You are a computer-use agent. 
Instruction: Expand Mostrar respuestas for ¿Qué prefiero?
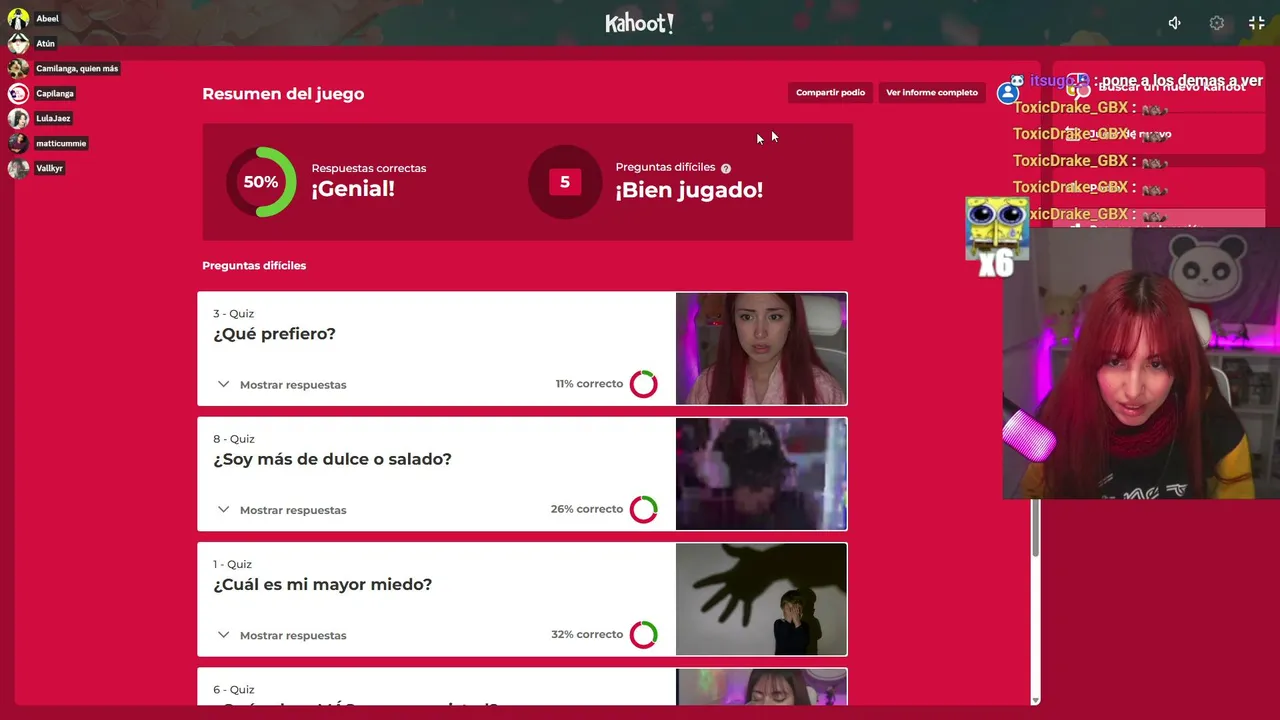point(282,384)
